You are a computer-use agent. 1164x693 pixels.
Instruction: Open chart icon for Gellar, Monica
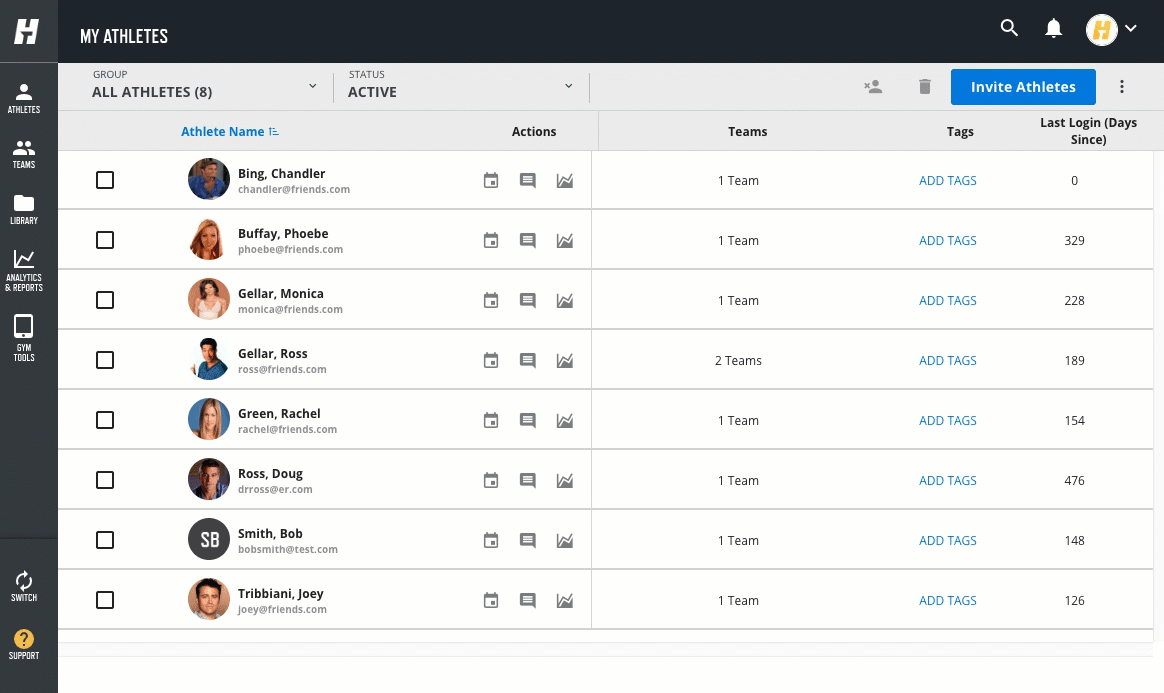click(565, 300)
